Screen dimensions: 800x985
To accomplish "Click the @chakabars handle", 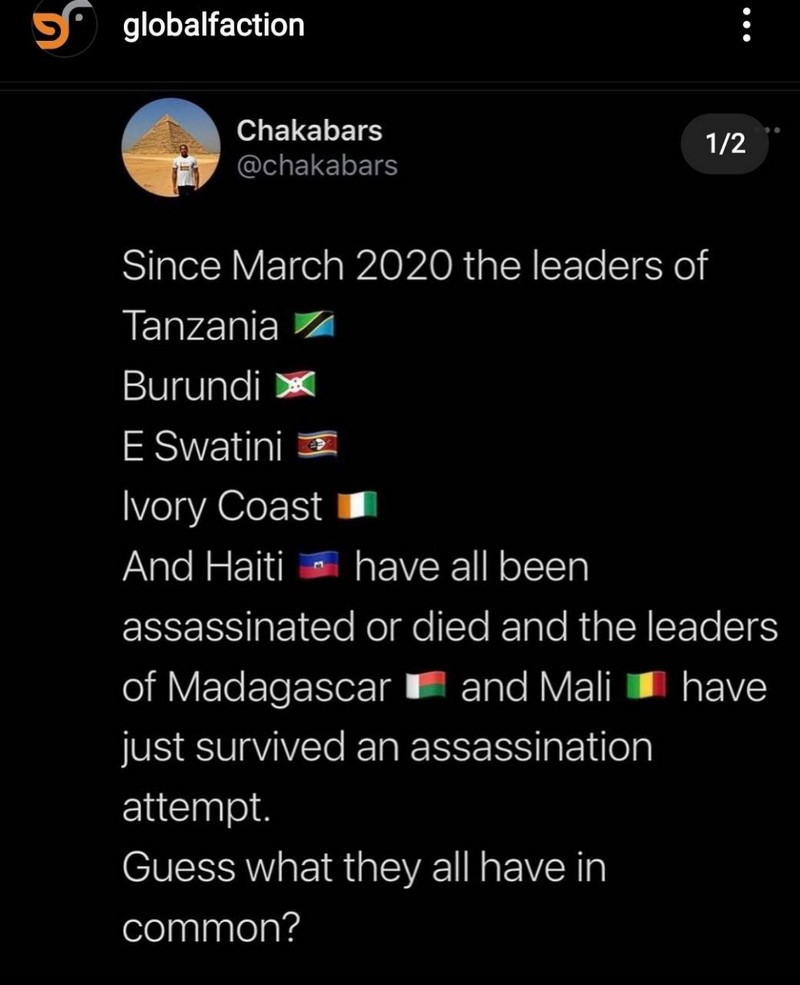I will [x=316, y=165].
